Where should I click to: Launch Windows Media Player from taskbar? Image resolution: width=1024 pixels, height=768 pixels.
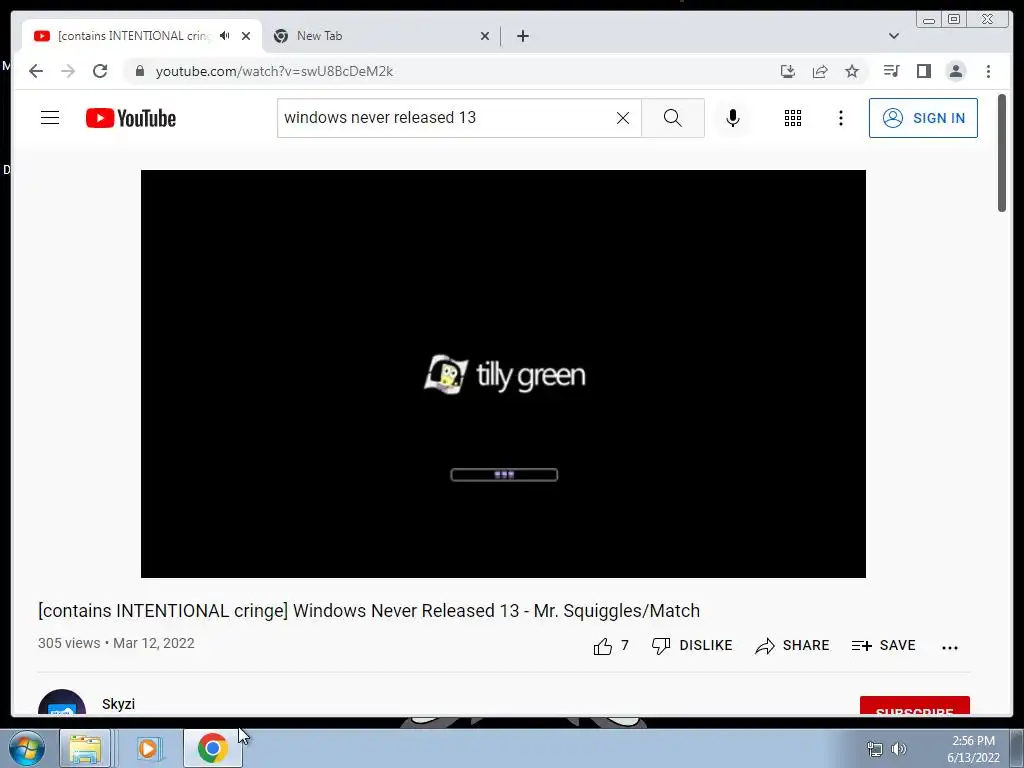coord(148,749)
